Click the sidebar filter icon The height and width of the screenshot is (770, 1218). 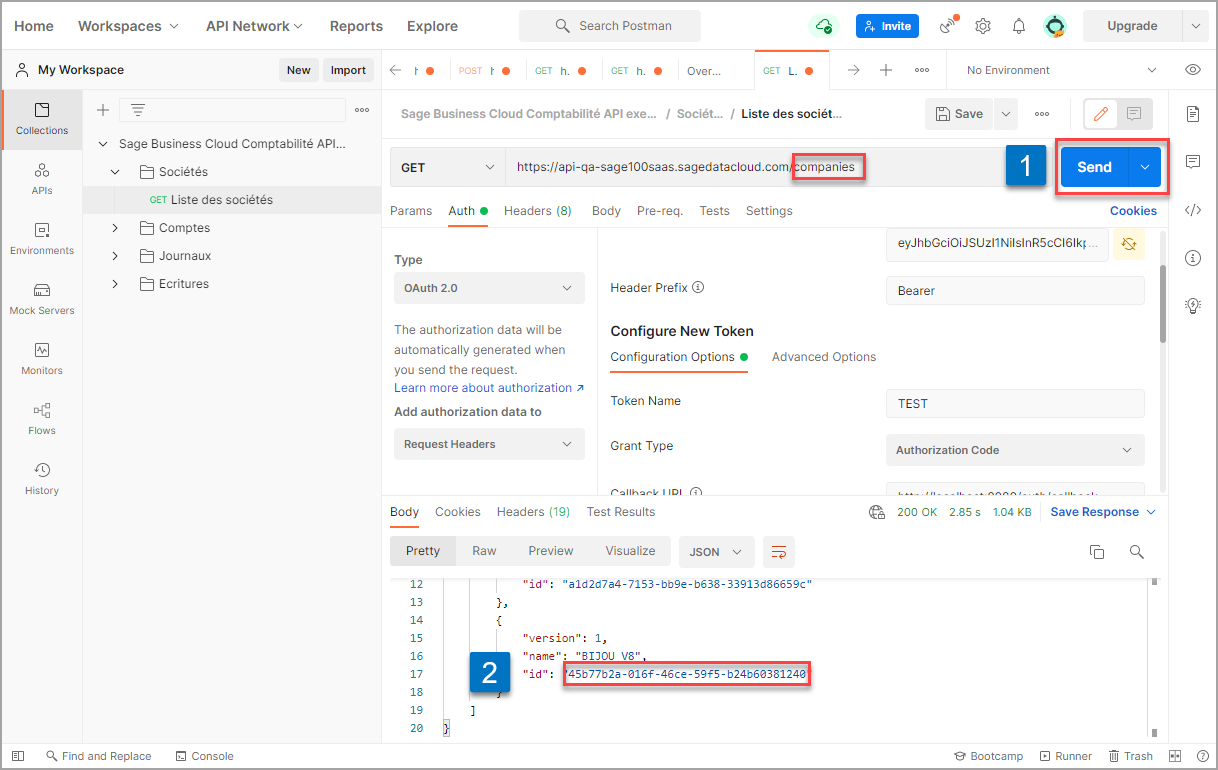point(138,110)
